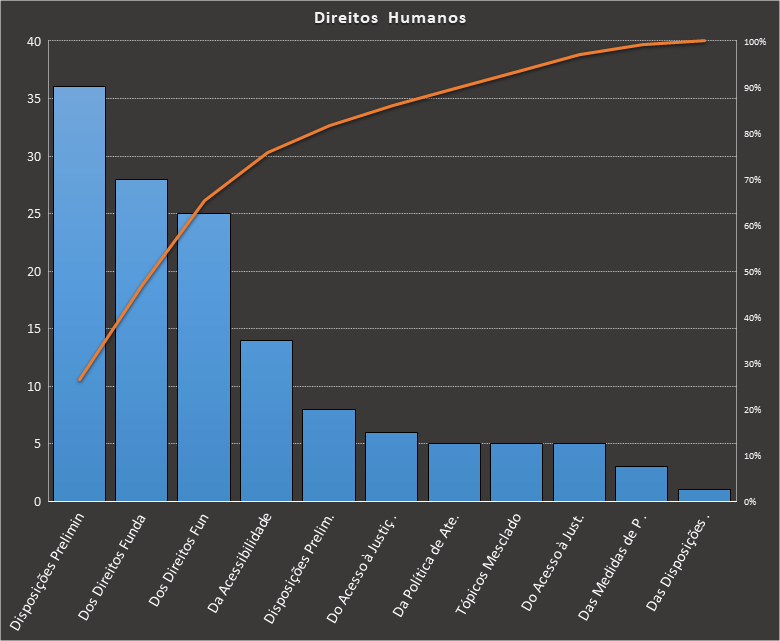Click the "Da Acessibilidade" bar
This screenshot has width=780, height=641.
tap(266, 420)
